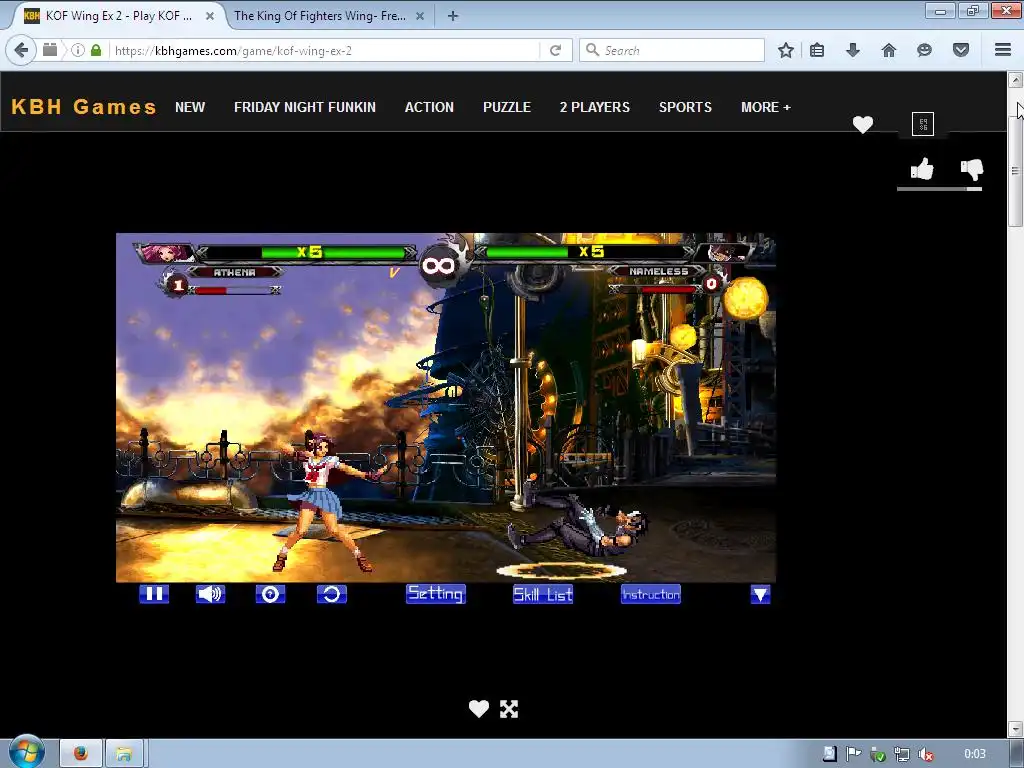This screenshot has height=768, width=1024.
Task: Click the Pocket save icon
Action: 961,50
